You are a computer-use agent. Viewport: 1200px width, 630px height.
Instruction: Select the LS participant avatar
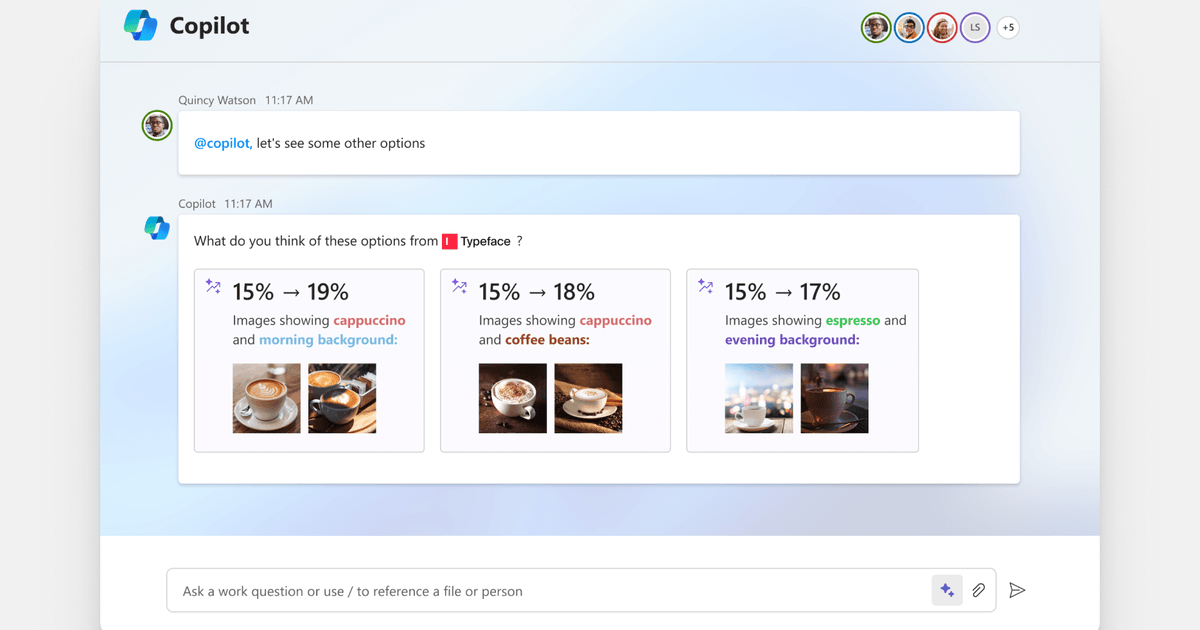coord(975,27)
